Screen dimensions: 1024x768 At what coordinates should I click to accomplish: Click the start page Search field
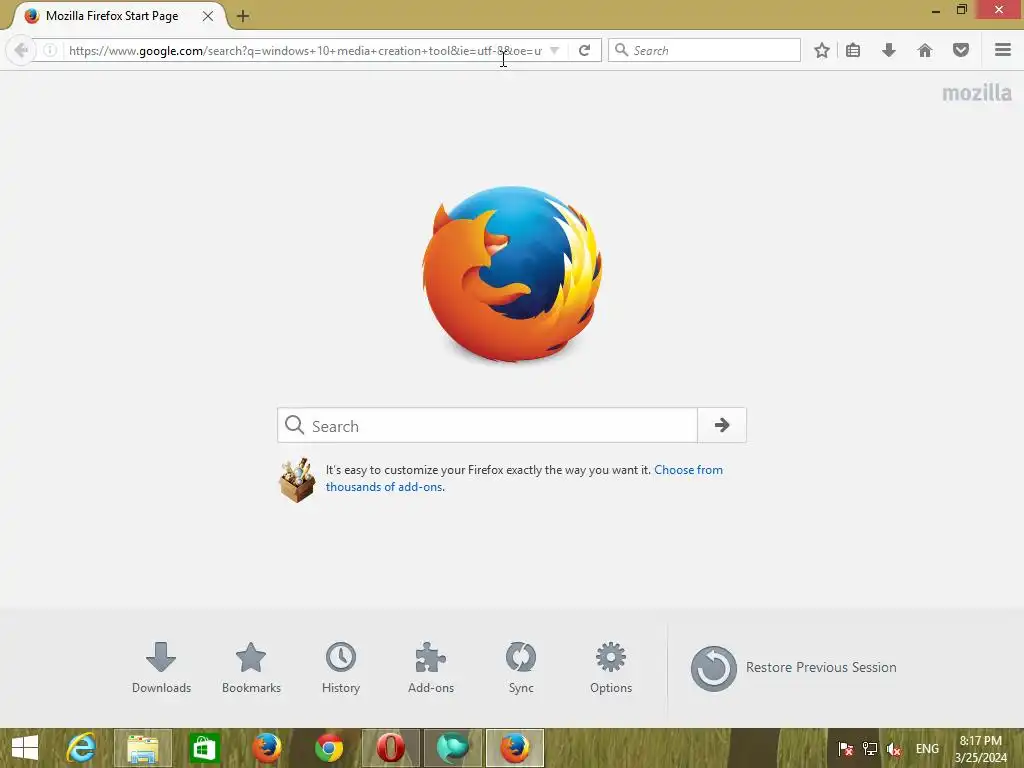(488, 425)
